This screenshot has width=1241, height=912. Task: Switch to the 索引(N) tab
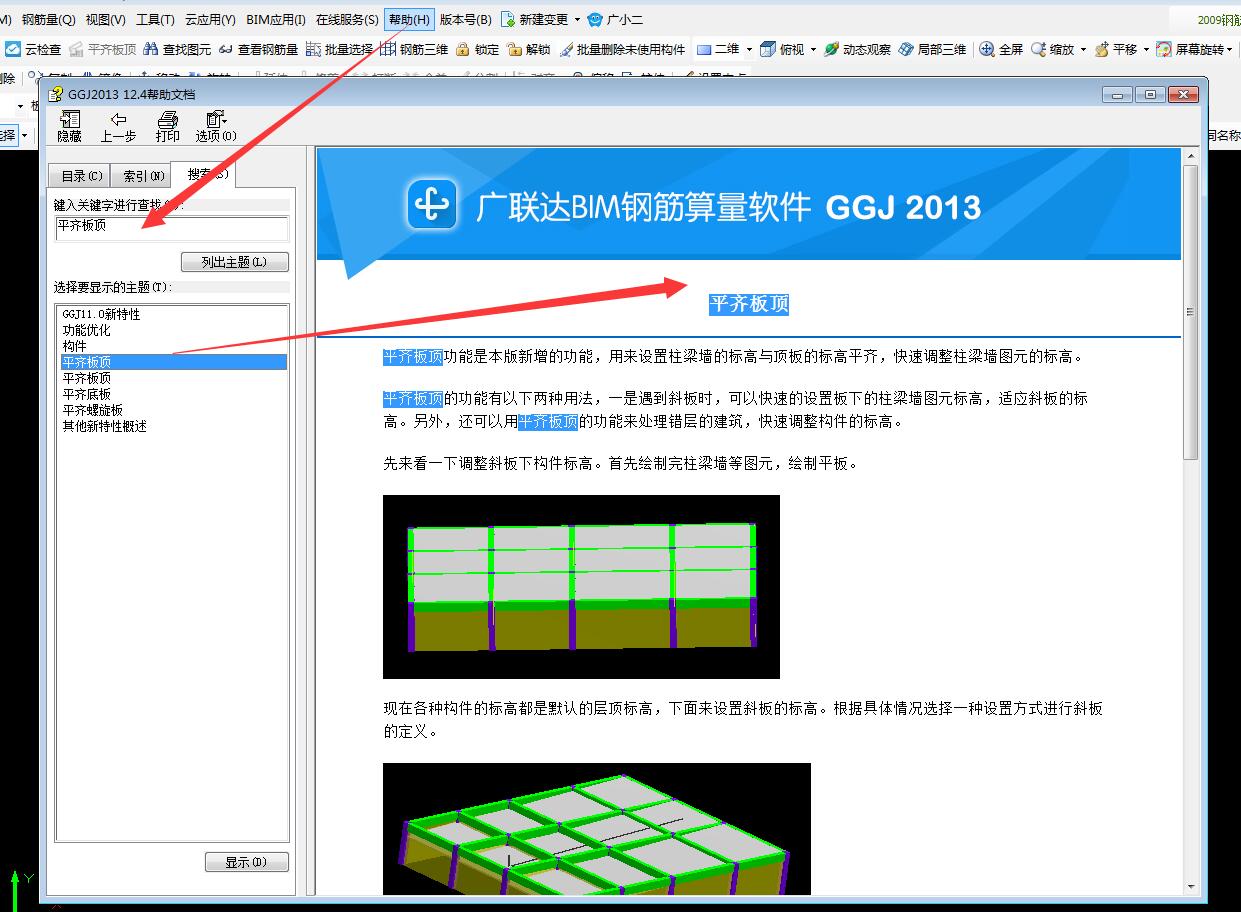point(143,176)
